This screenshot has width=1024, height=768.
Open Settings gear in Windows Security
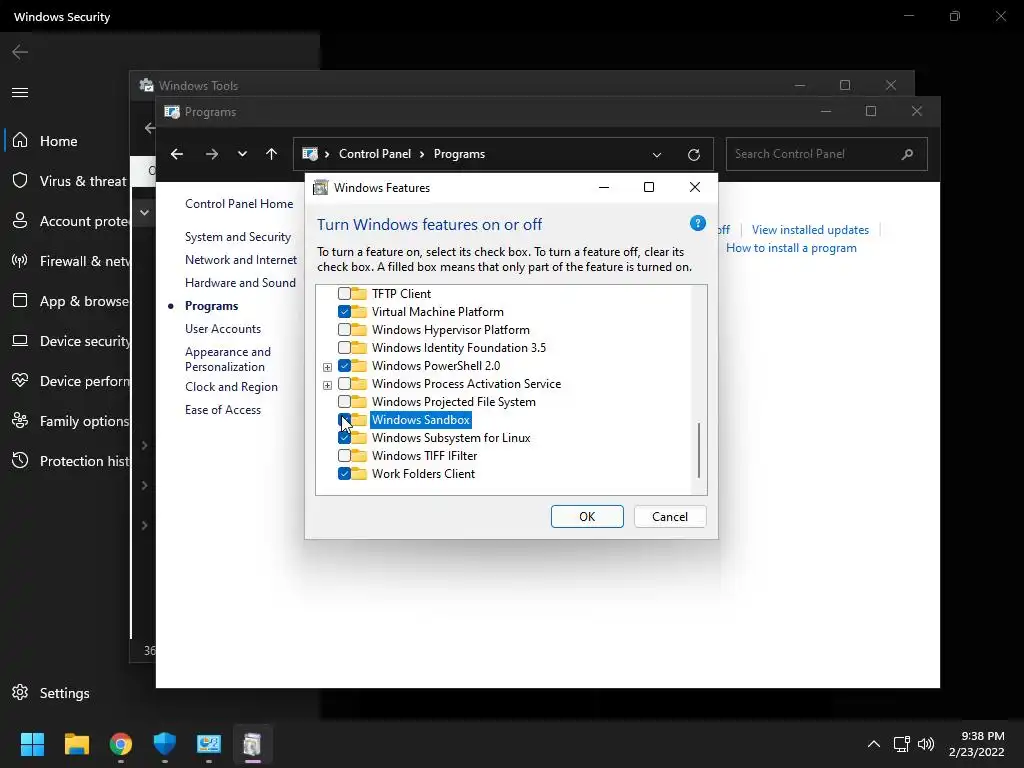point(20,692)
